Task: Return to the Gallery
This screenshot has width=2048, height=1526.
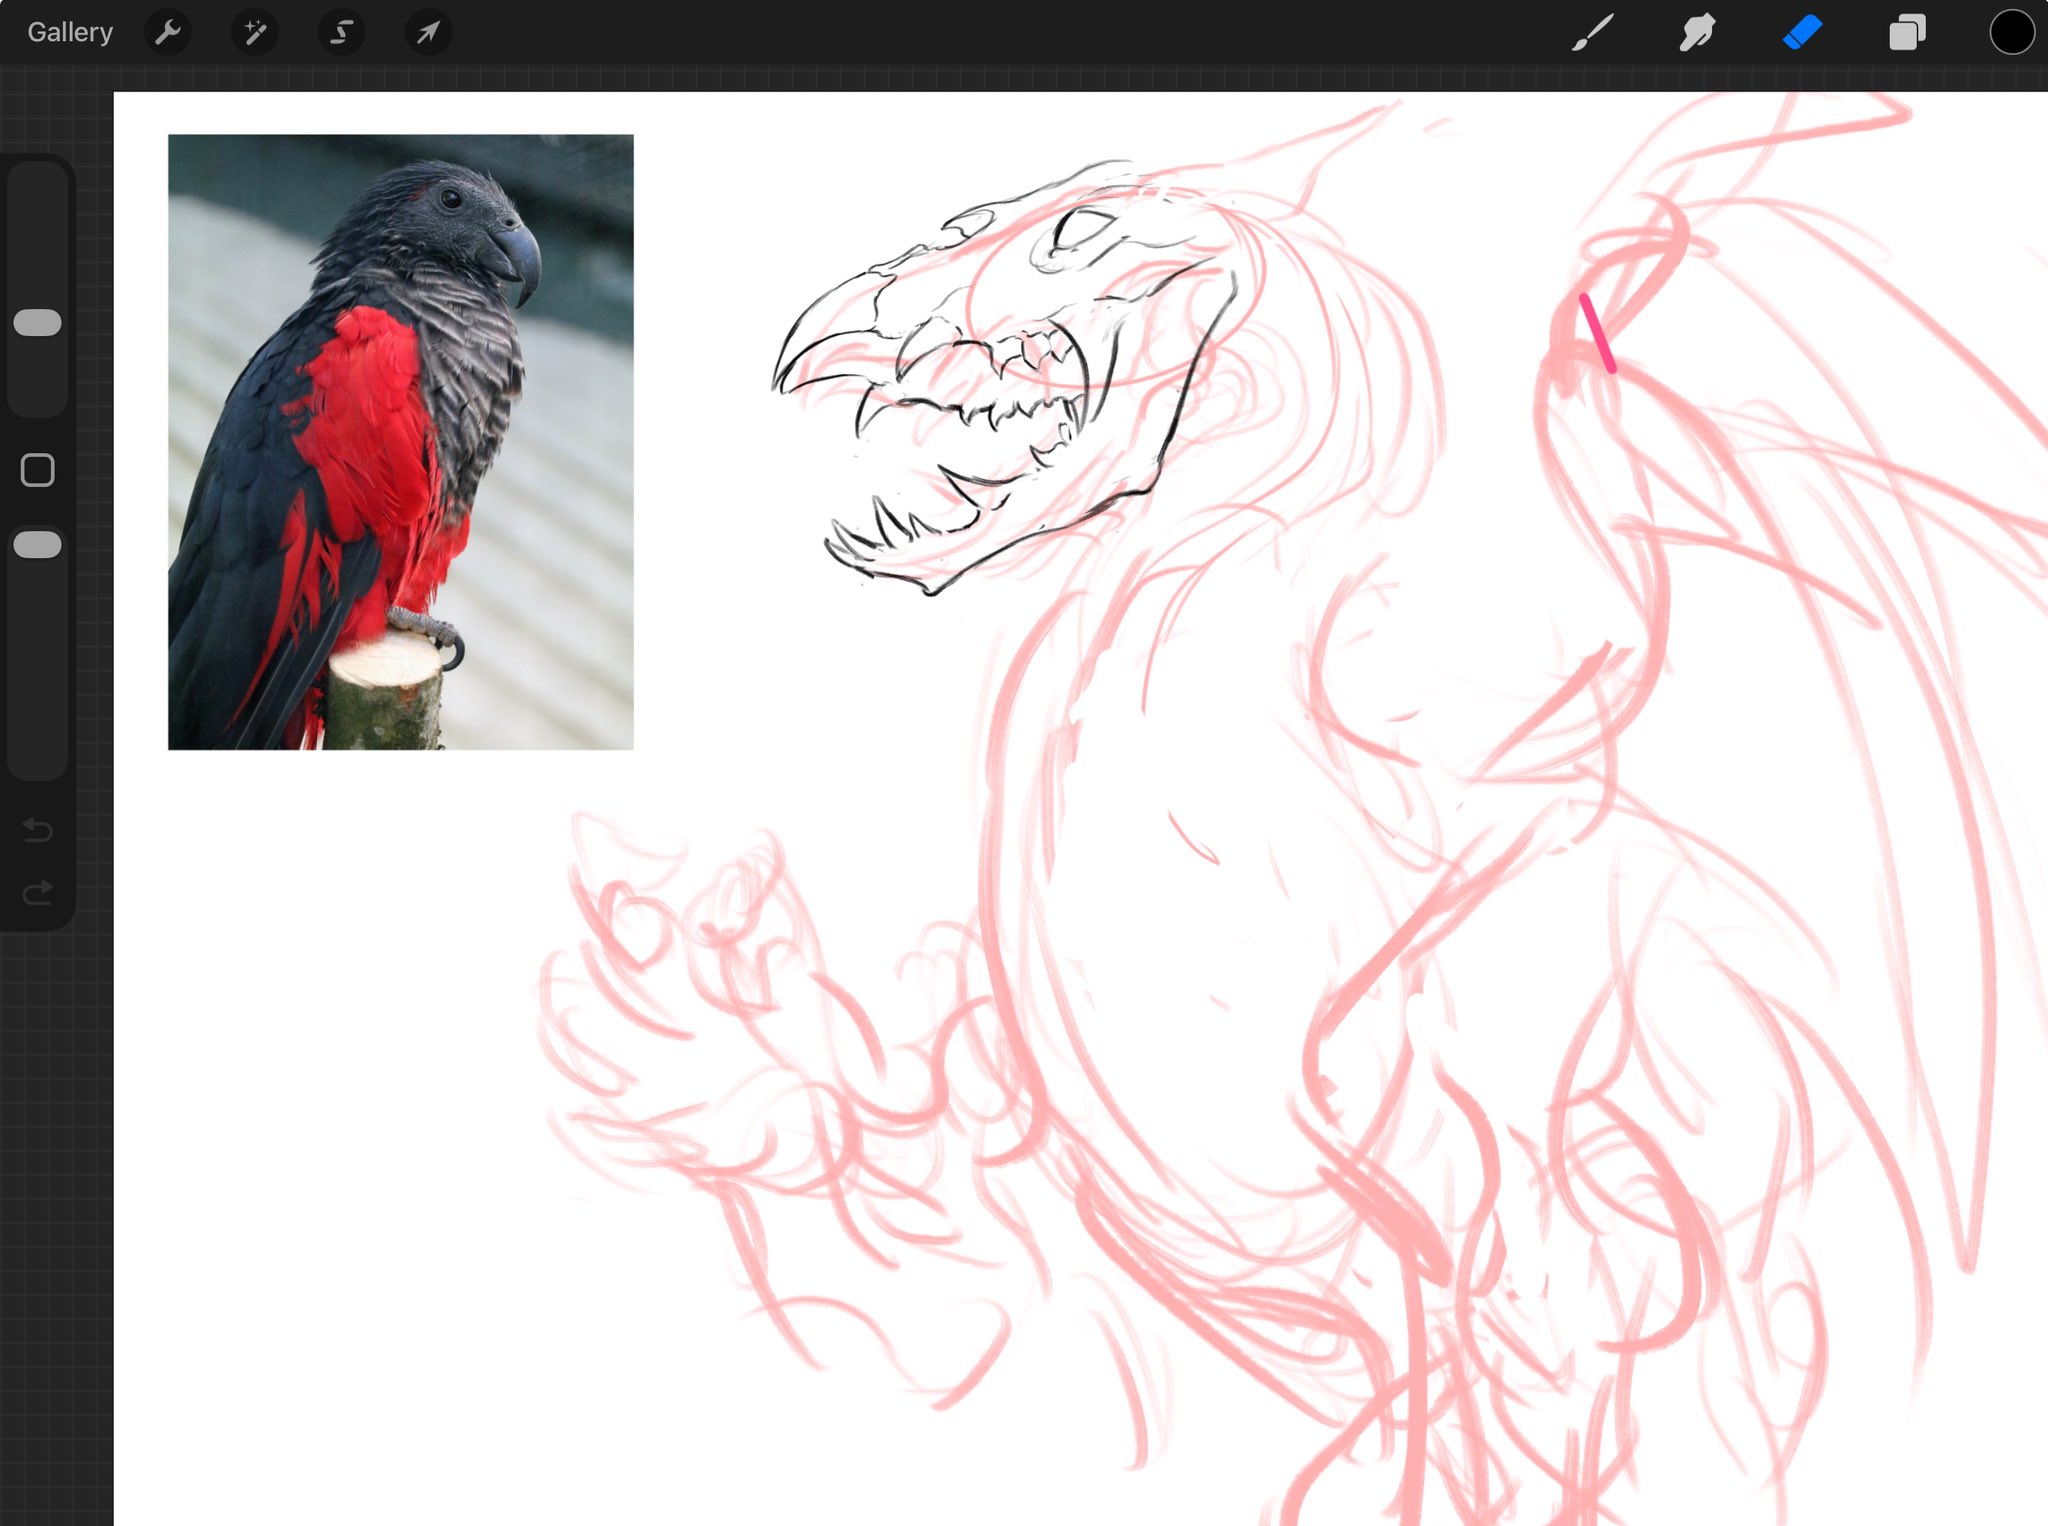Action: point(70,33)
